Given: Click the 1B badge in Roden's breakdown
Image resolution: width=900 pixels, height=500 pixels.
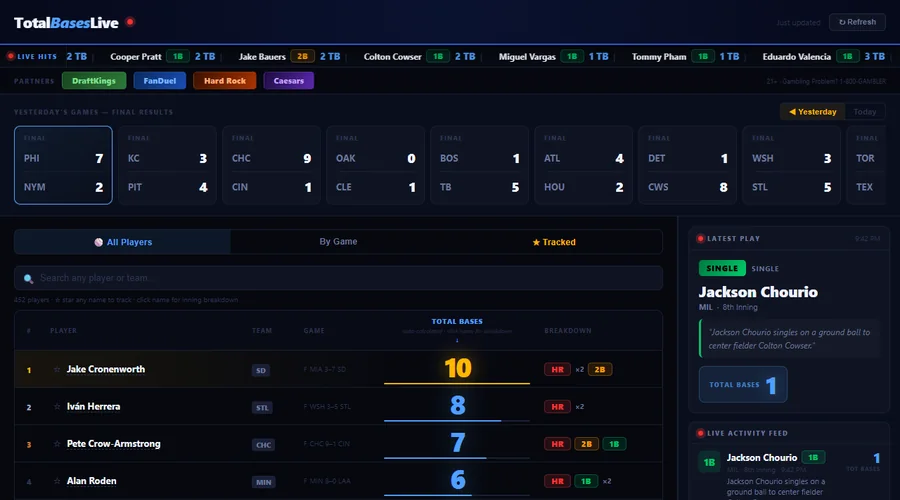Looking at the screenshot, I should point(585,482).
